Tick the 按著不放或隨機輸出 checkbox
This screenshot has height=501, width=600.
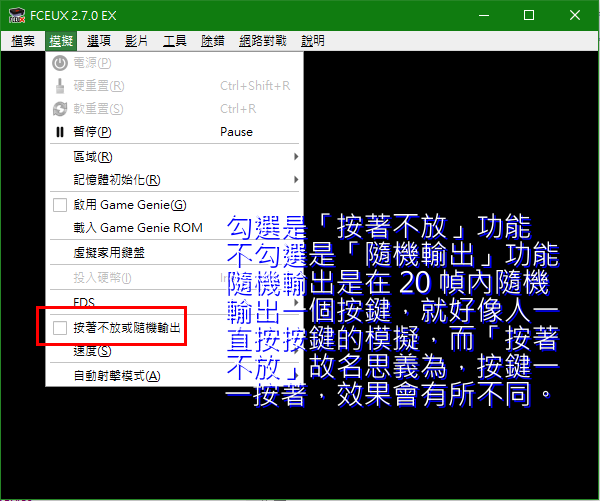pyautogui.click(x=60, y=328)
